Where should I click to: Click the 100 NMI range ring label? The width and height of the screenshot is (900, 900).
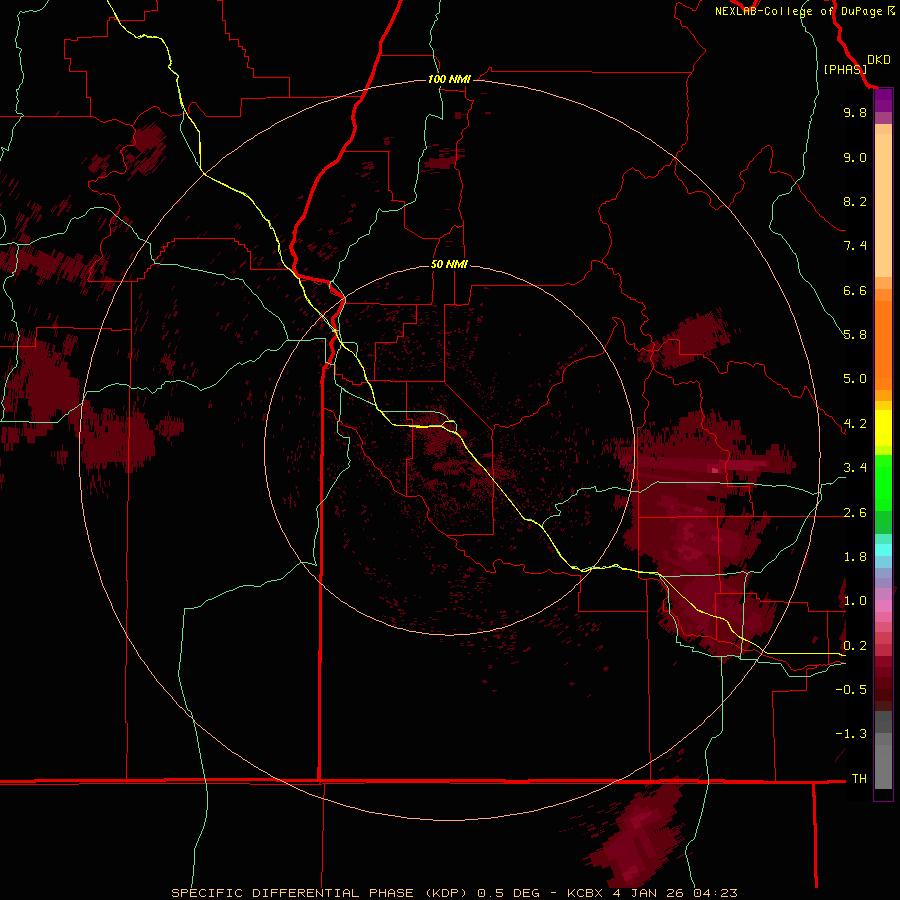tap(449, 79)
